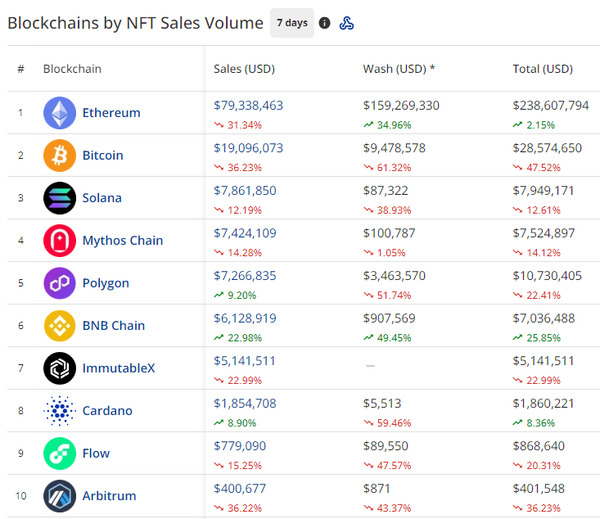Open the Arbitrum blockchain name link

(109, 495)
